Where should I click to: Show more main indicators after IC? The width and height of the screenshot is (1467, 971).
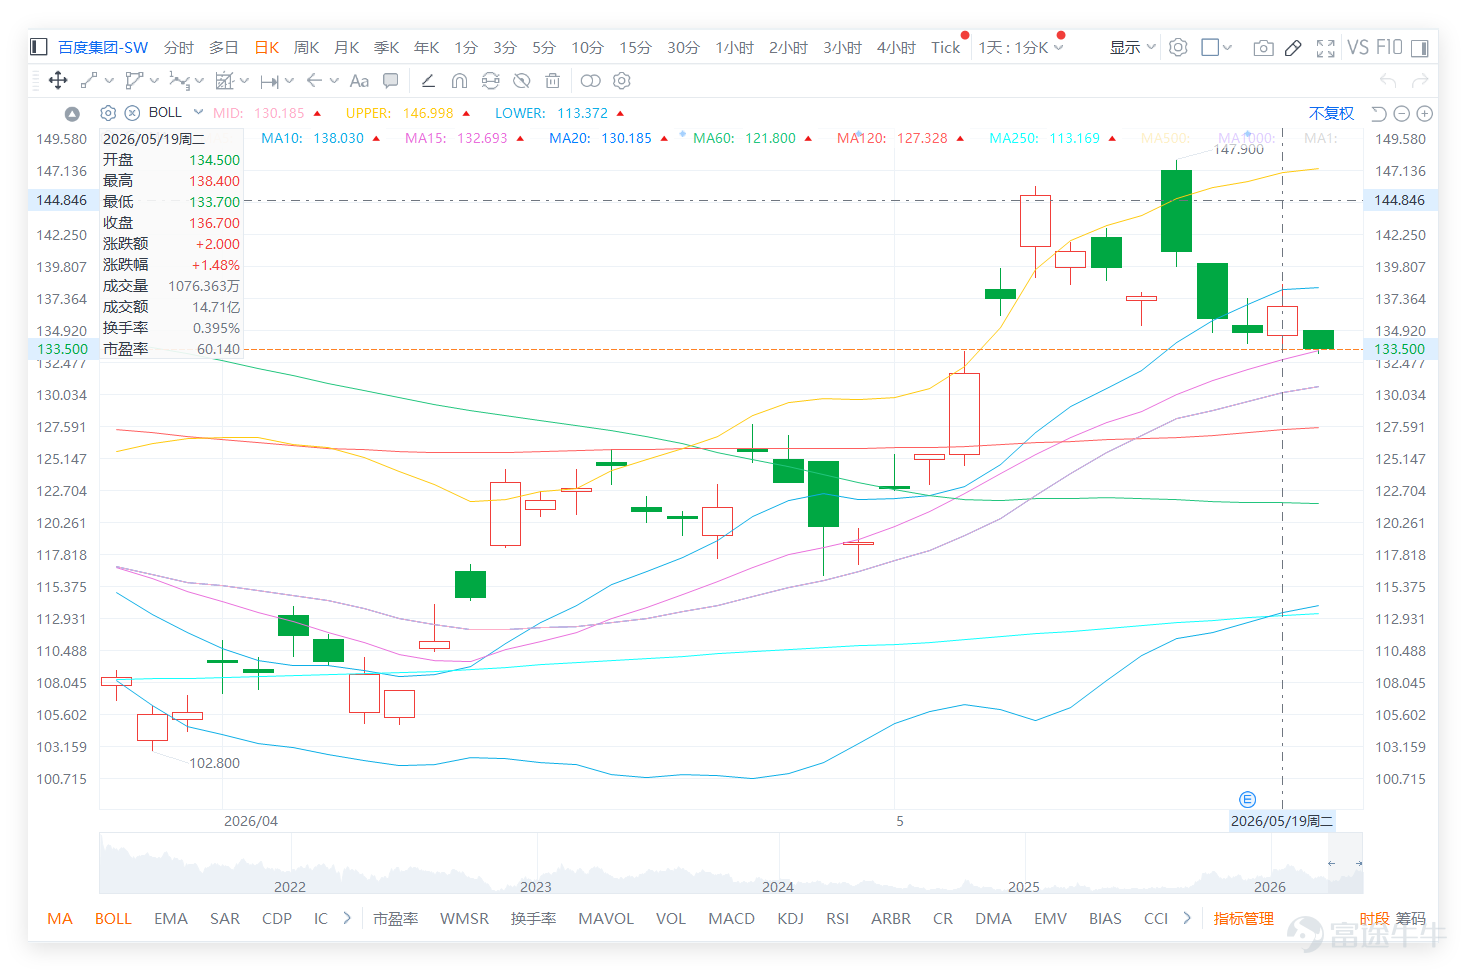point(347,918)
